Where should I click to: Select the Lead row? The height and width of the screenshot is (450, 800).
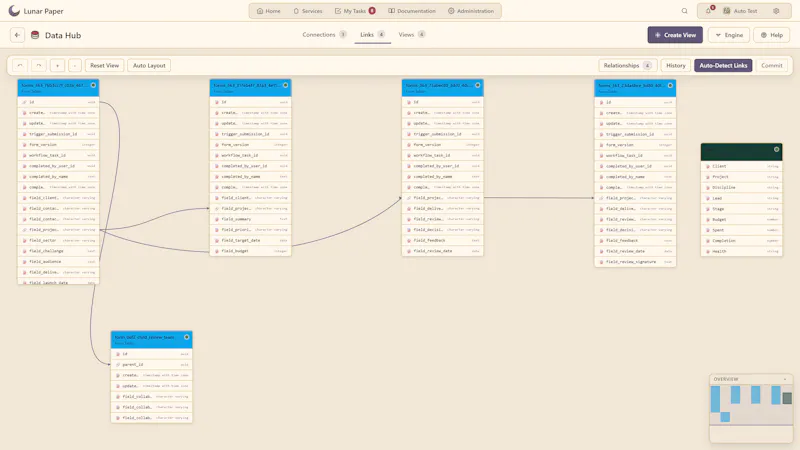pos(742,198)
